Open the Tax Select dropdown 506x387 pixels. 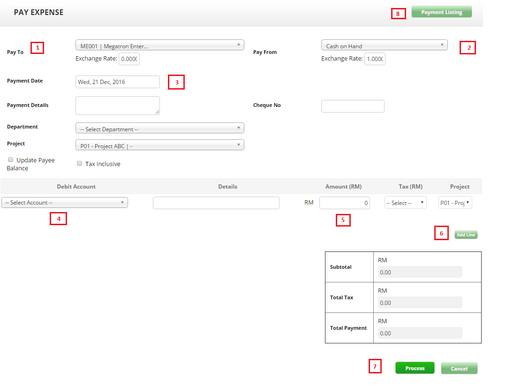point(405,203)
